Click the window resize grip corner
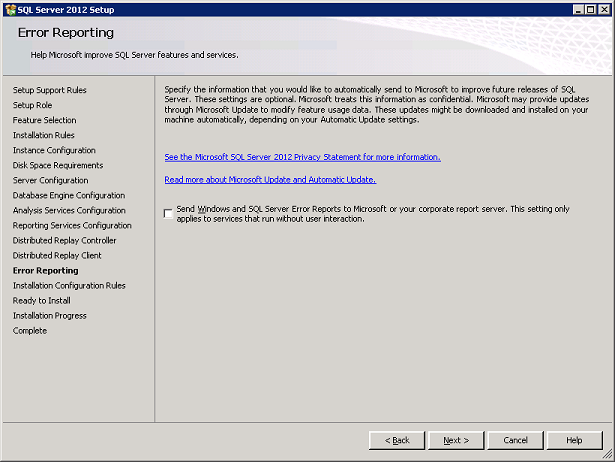This screenshot has height=462, width=615. tap(607, 454)
